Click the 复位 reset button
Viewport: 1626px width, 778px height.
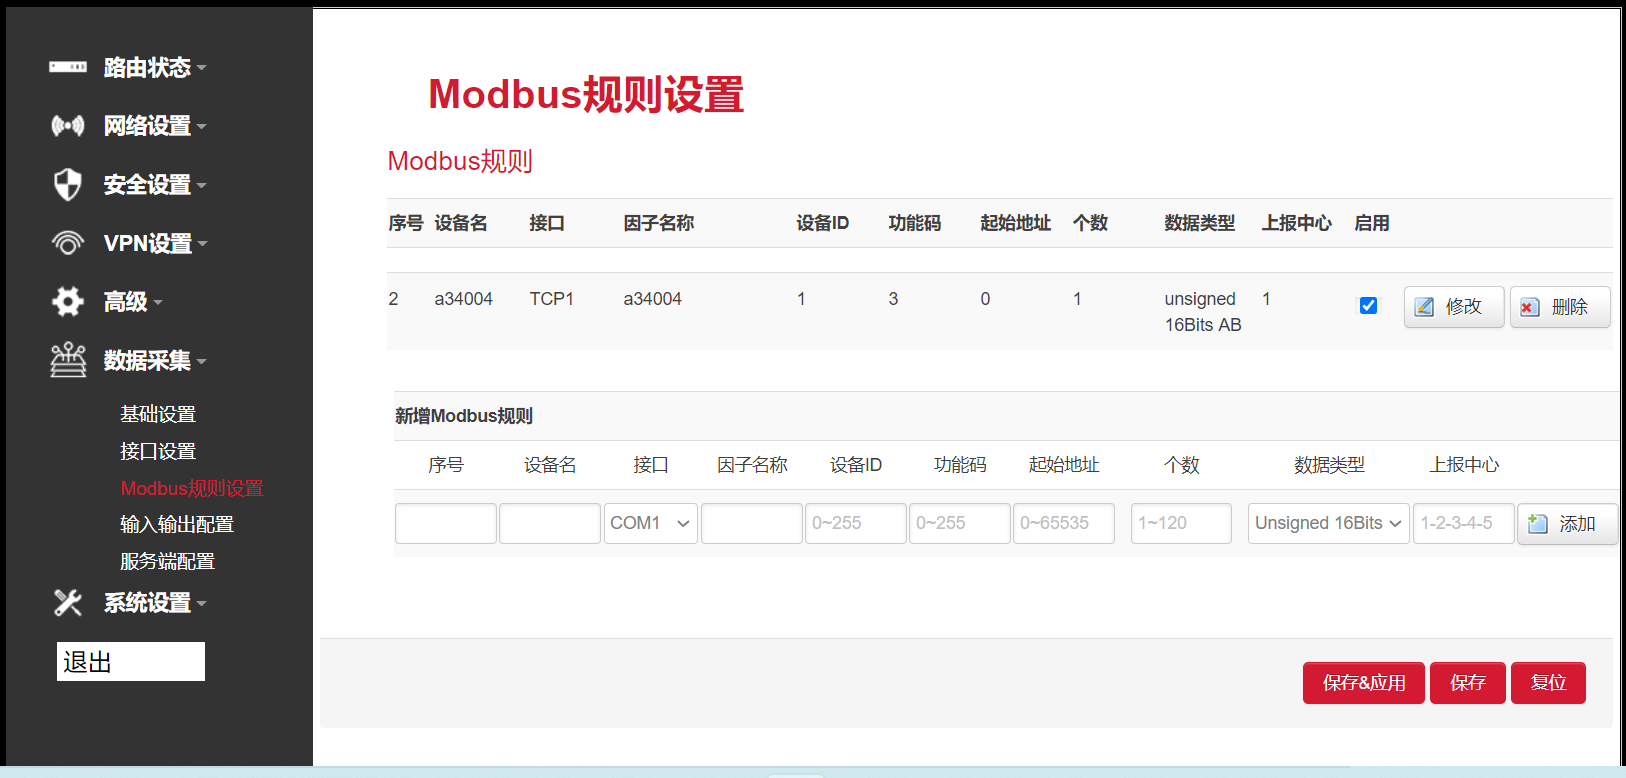pyautogui.click(x=1547, y=683)
